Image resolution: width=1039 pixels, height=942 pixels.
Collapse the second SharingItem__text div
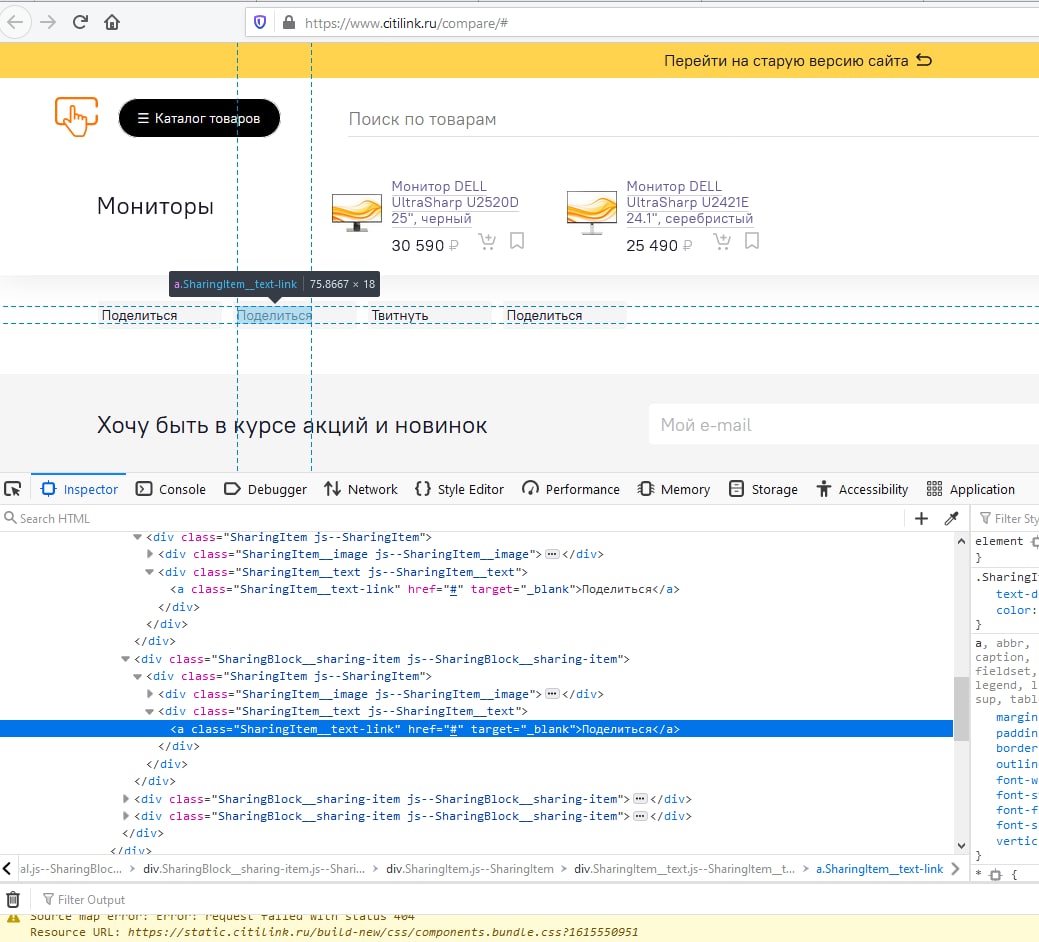point(150,711)
